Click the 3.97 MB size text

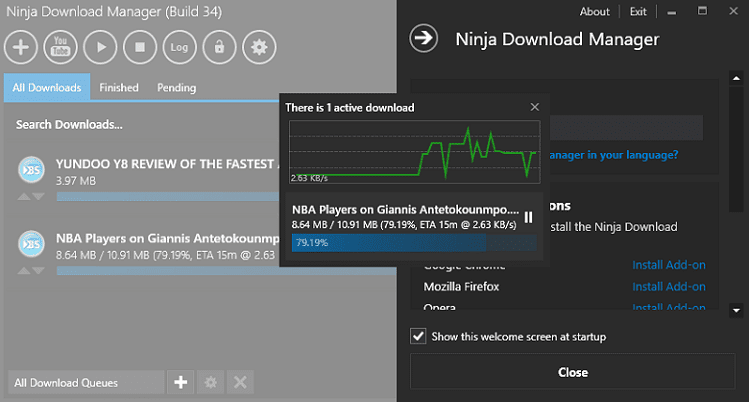tap(76, 181)
